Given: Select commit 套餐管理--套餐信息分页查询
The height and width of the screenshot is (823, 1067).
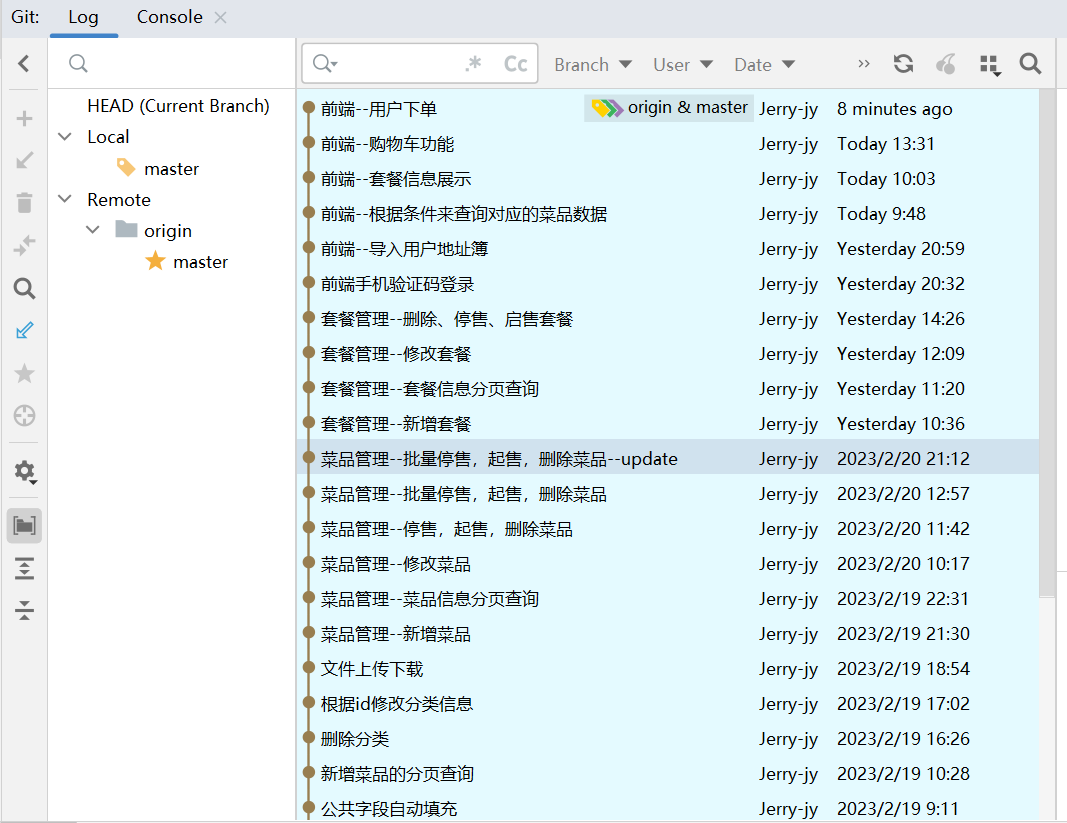Looking at the screenshot, I should (x=668, y=389).
